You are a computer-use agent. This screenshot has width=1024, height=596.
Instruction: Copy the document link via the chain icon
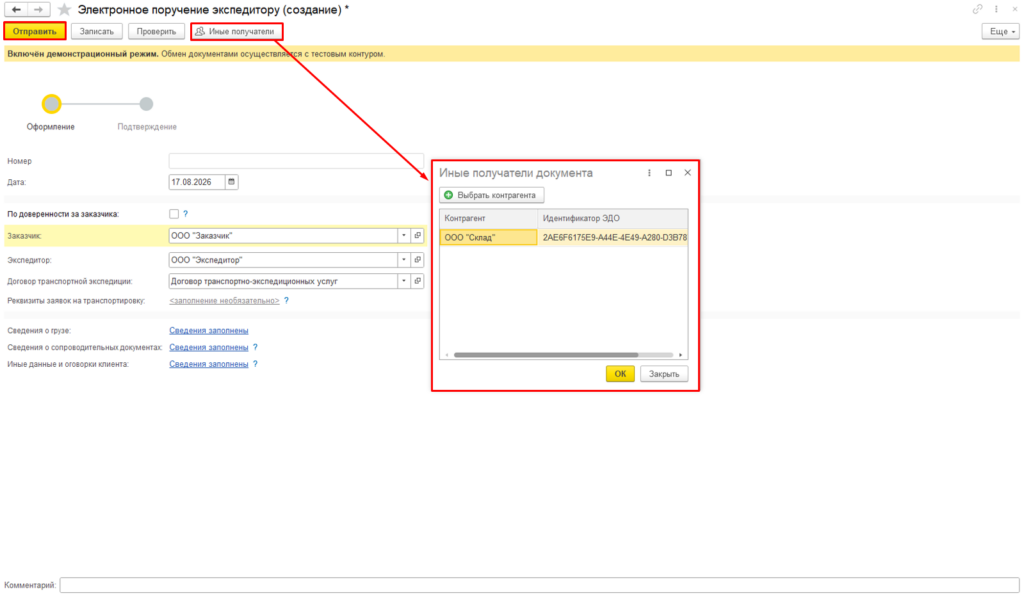coord(977,9)
